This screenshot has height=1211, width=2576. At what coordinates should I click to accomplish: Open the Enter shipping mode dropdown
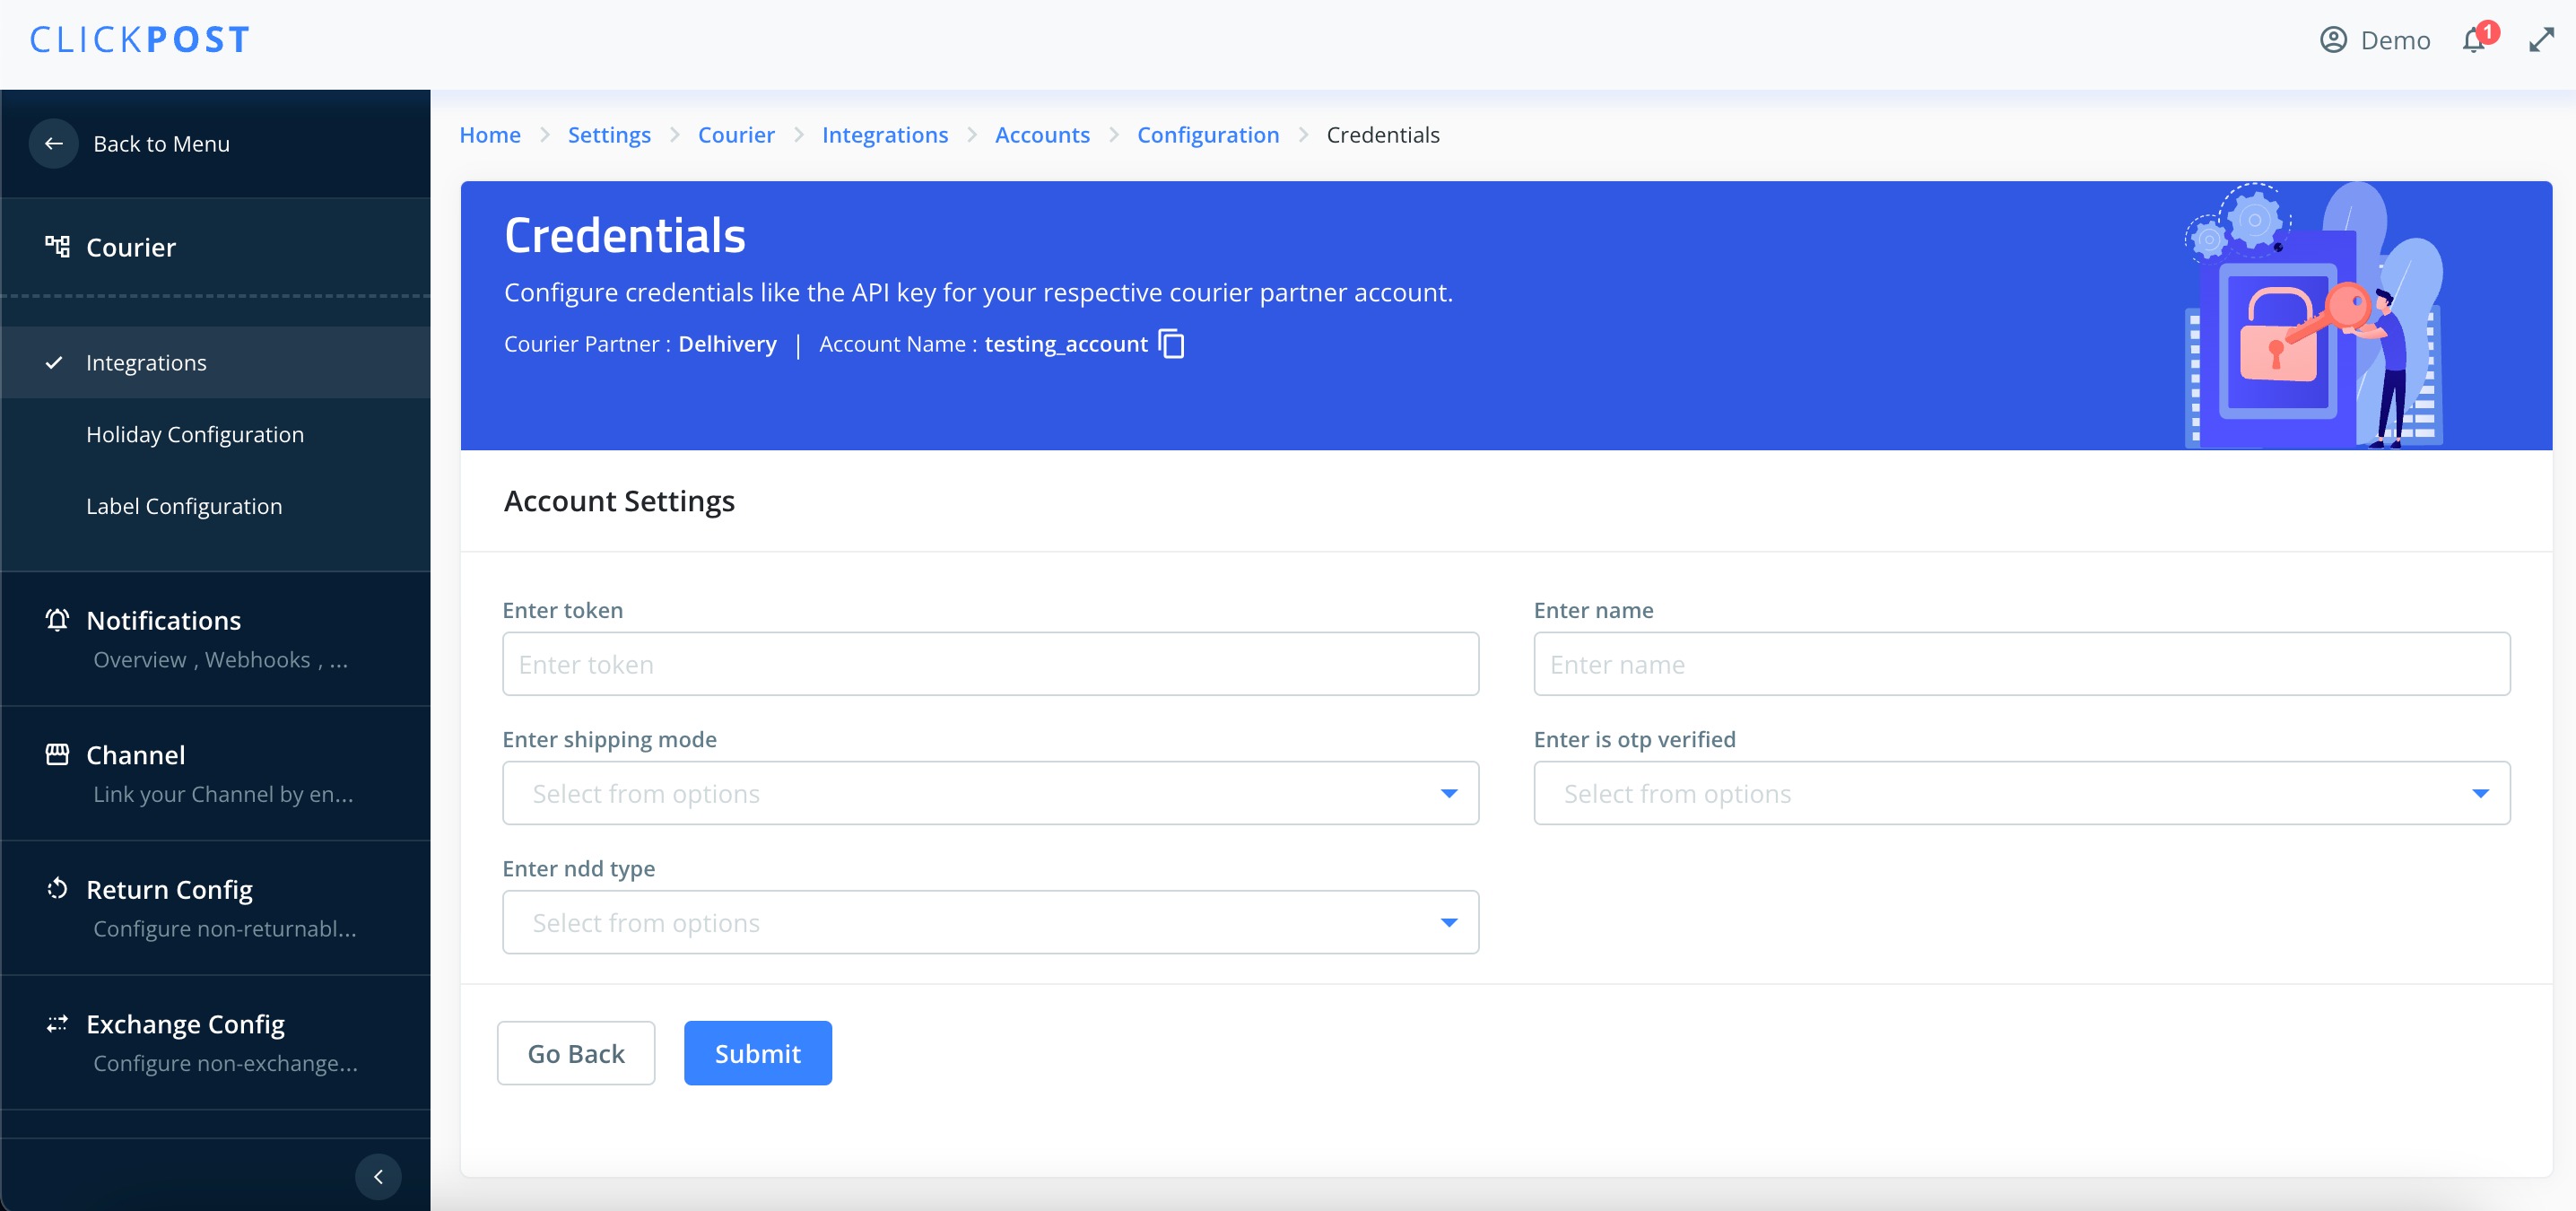coord(990,793)
